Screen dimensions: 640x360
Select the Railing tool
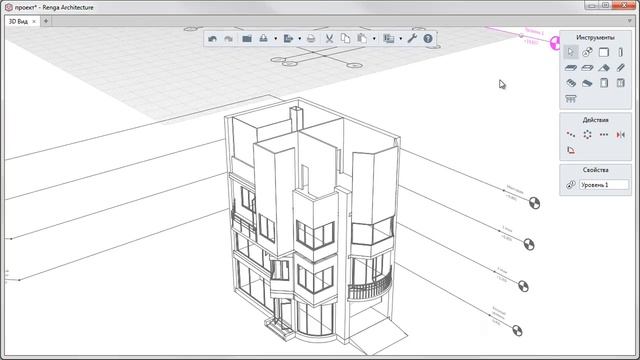click(571, 99)
